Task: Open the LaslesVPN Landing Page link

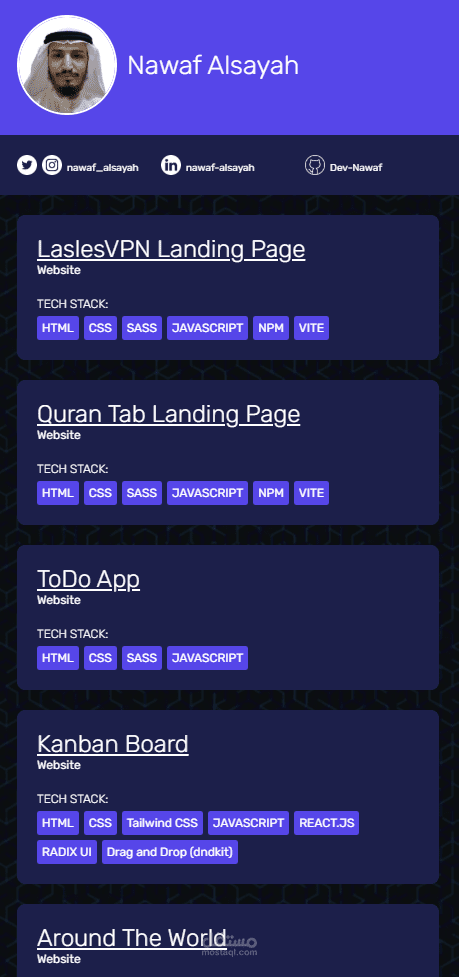Action: 171,249
